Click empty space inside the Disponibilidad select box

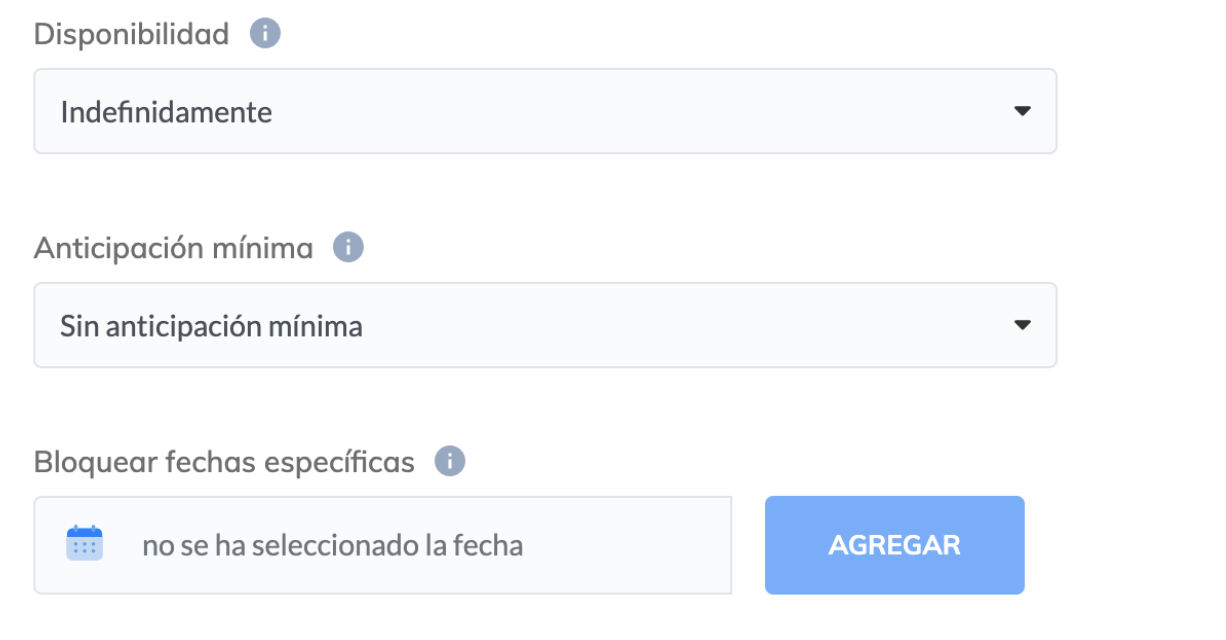click(650, 111)
